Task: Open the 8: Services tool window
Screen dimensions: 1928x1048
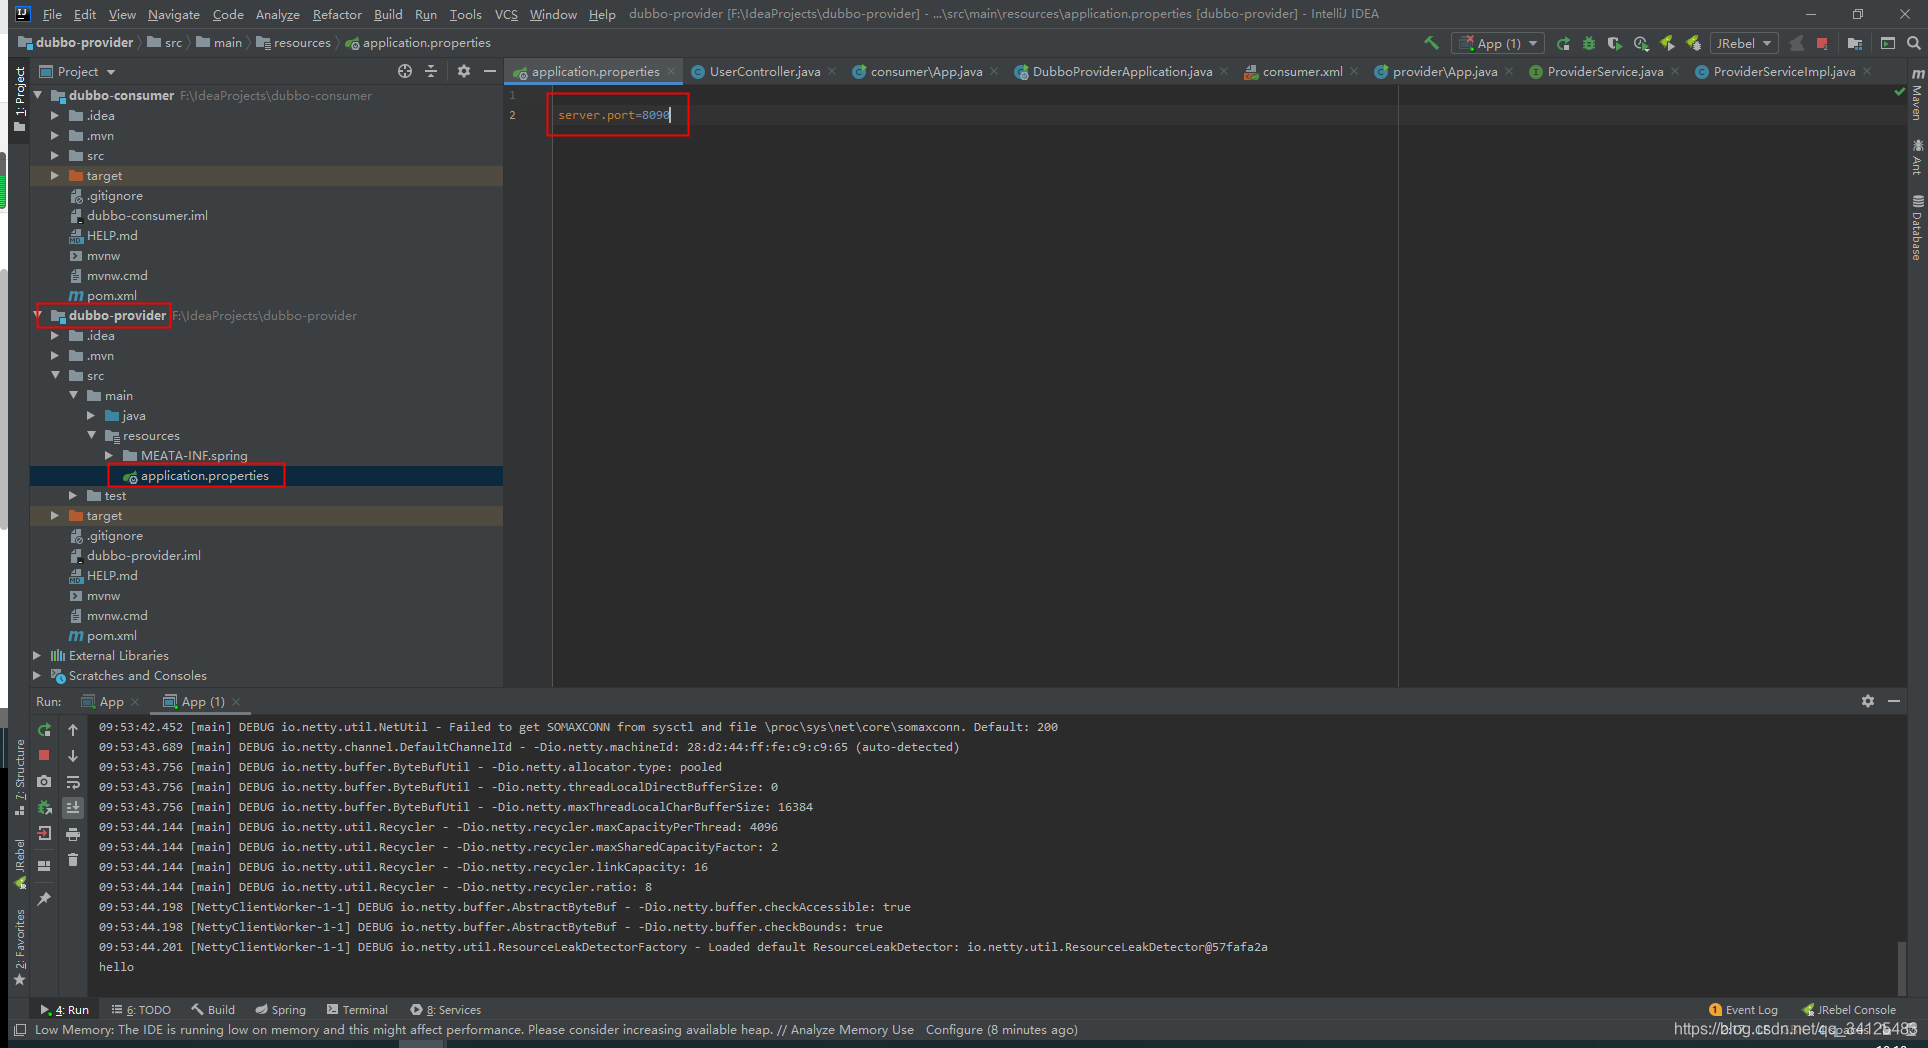Action: [x=445, y=1010]
